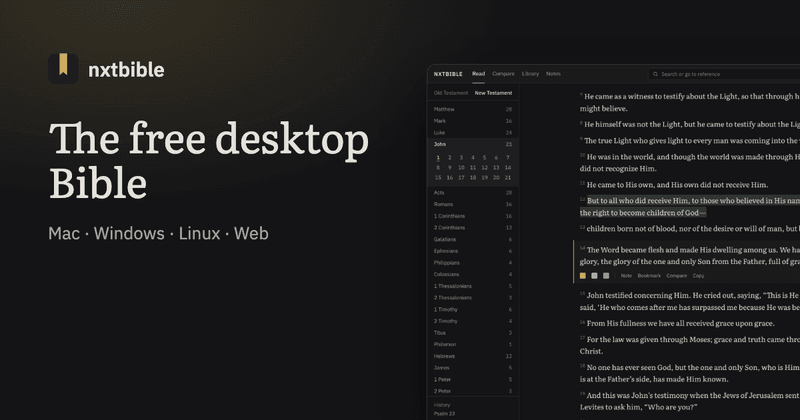Select verse 9 'The true Light'
The width and height of the screenshot is (800, 420).
point(690,140)
